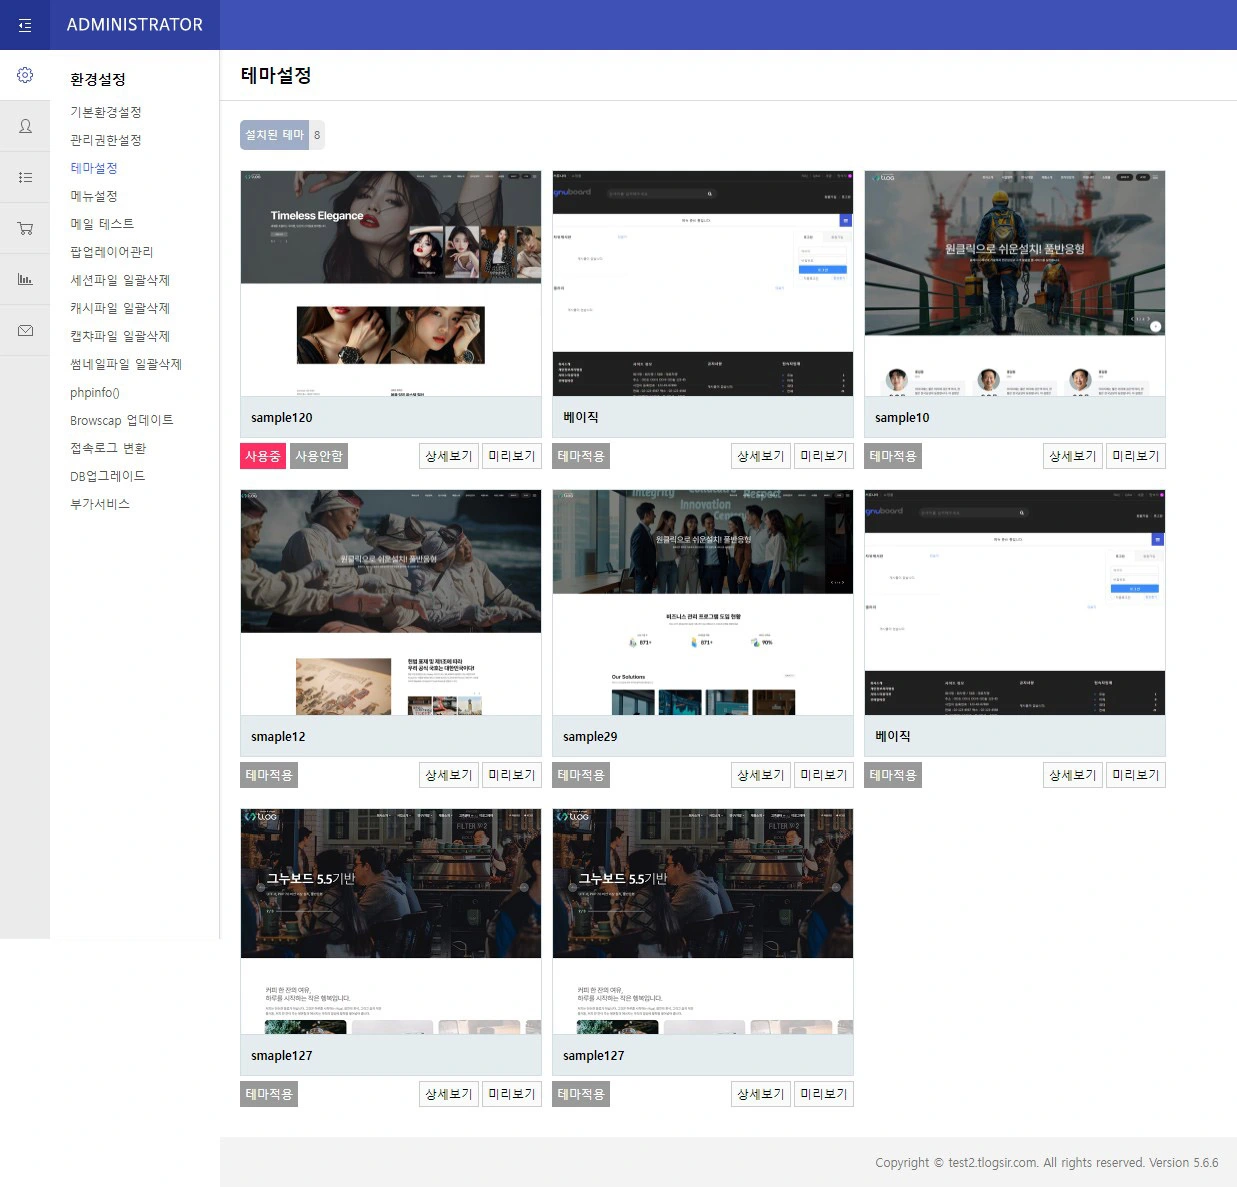The height and width of the screenshot is (1187, 1237).
Task: Open the mail envelope icon section
Action: point(25,330)
